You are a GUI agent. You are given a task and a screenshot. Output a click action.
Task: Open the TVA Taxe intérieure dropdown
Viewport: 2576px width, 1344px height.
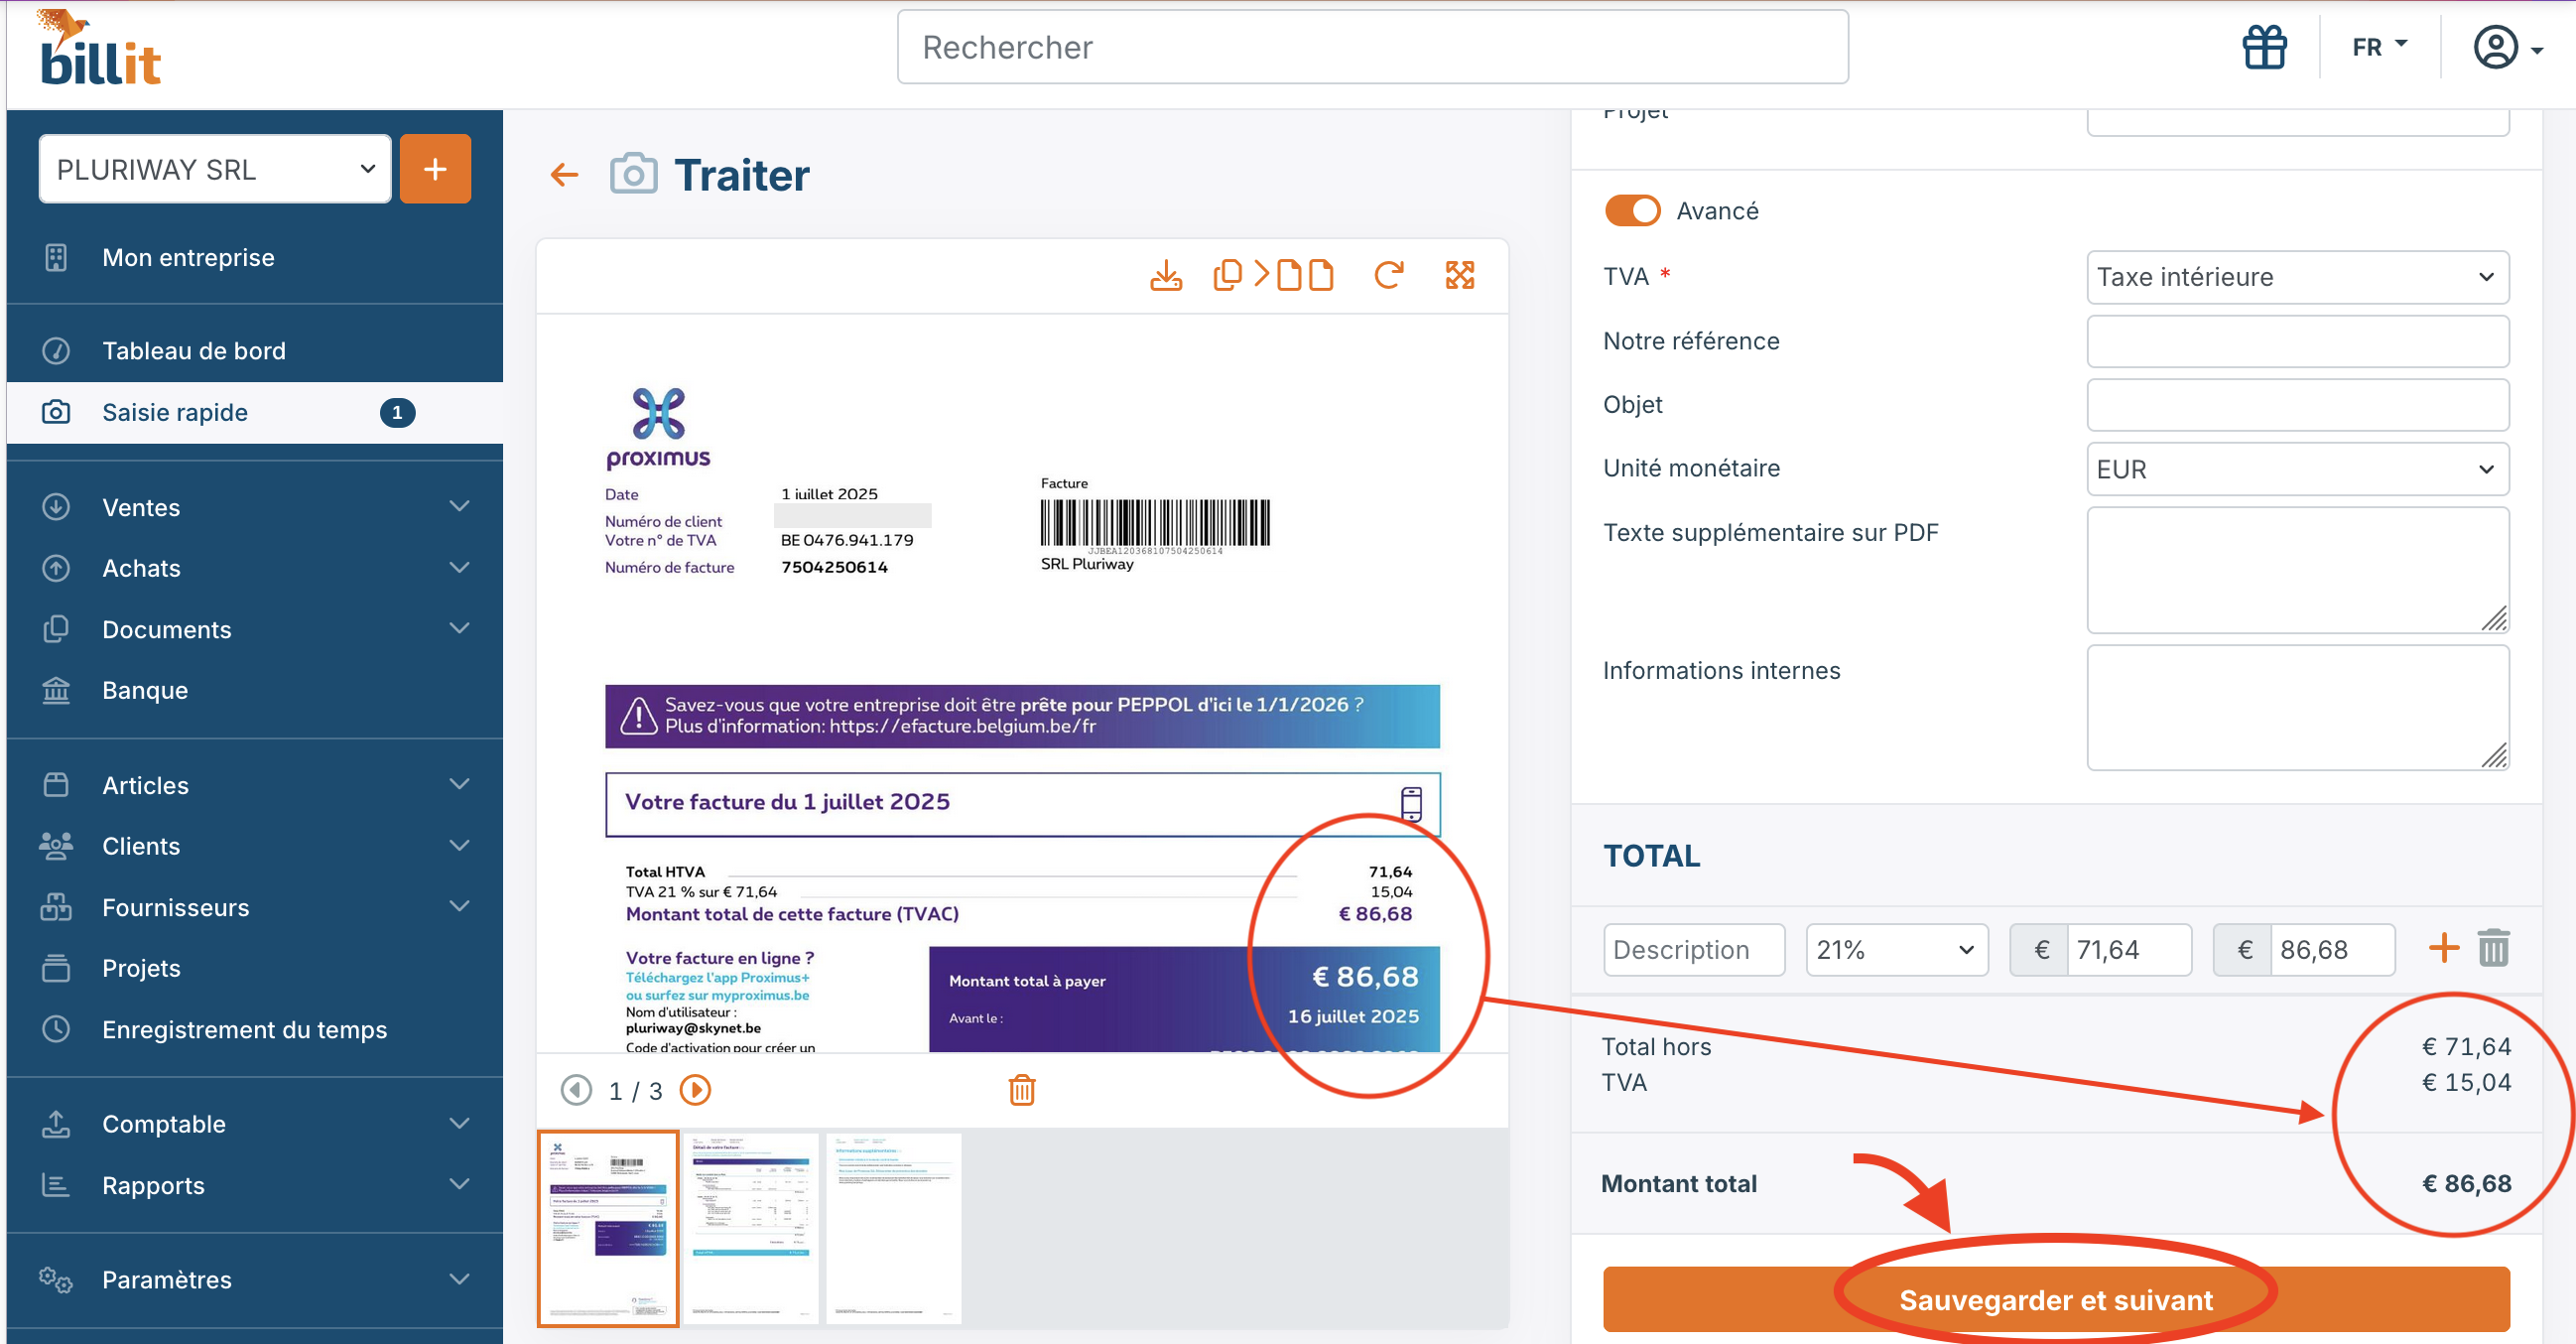(2297, 277)
